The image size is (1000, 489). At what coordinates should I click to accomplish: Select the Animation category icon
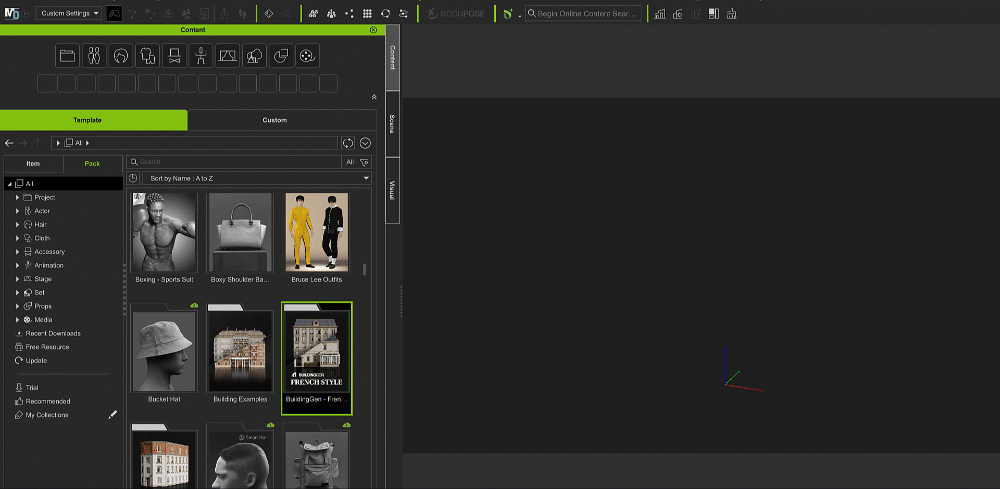coord(201,56)
